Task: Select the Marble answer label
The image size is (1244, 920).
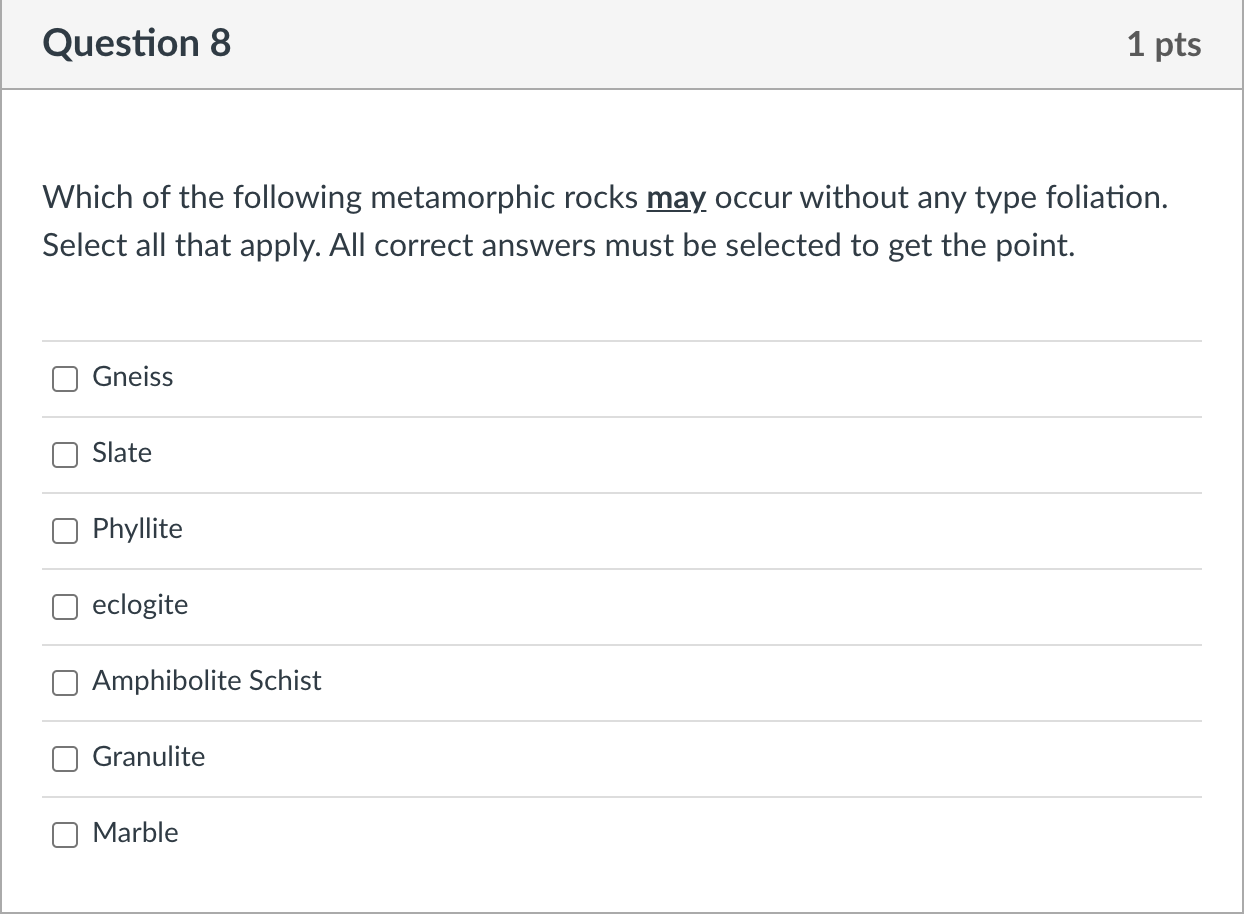Action: [135, 833]
